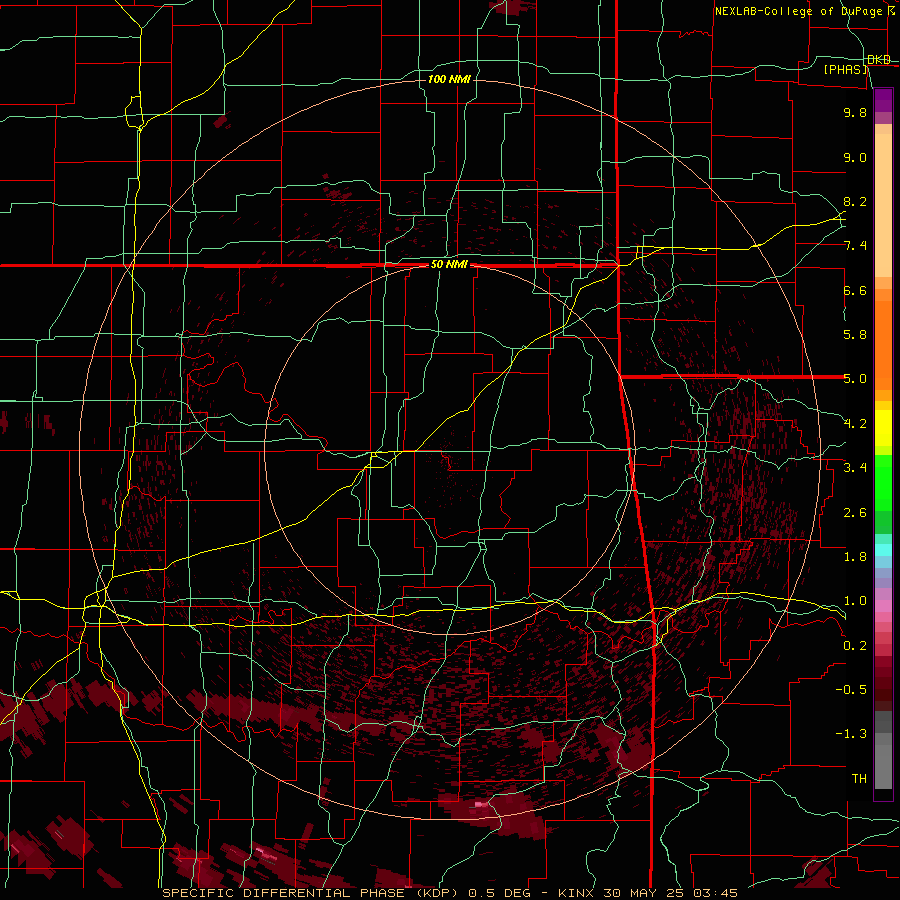Click the KINX radar site identifier
900x900 pixels.
click(577, 893)
